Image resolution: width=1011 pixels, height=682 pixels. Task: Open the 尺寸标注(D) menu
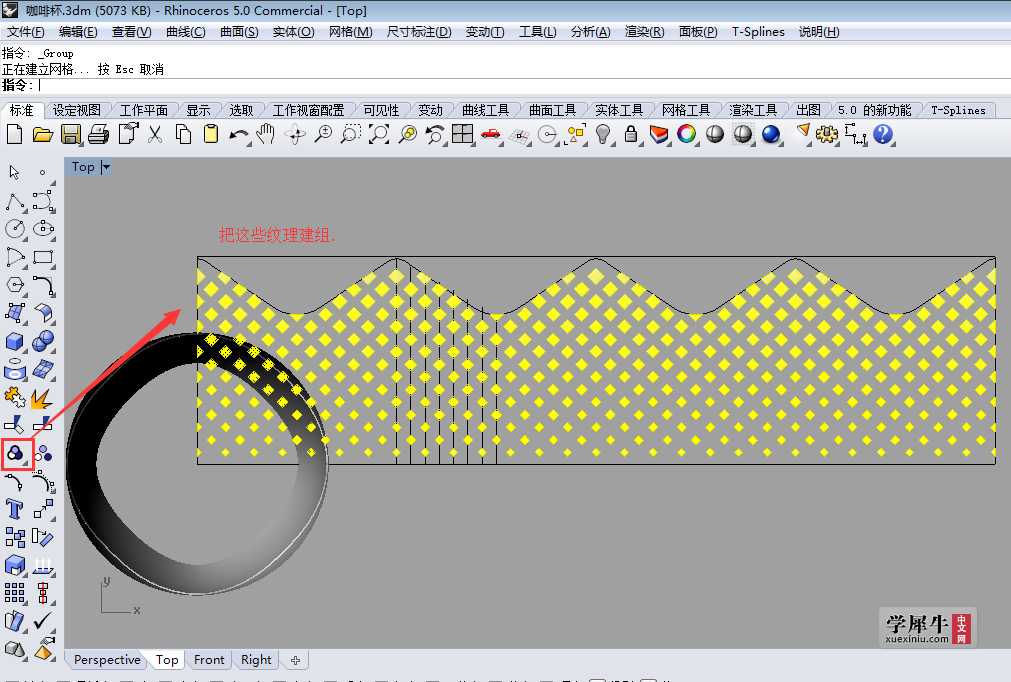pyautogui.click(x=419, y=32)
